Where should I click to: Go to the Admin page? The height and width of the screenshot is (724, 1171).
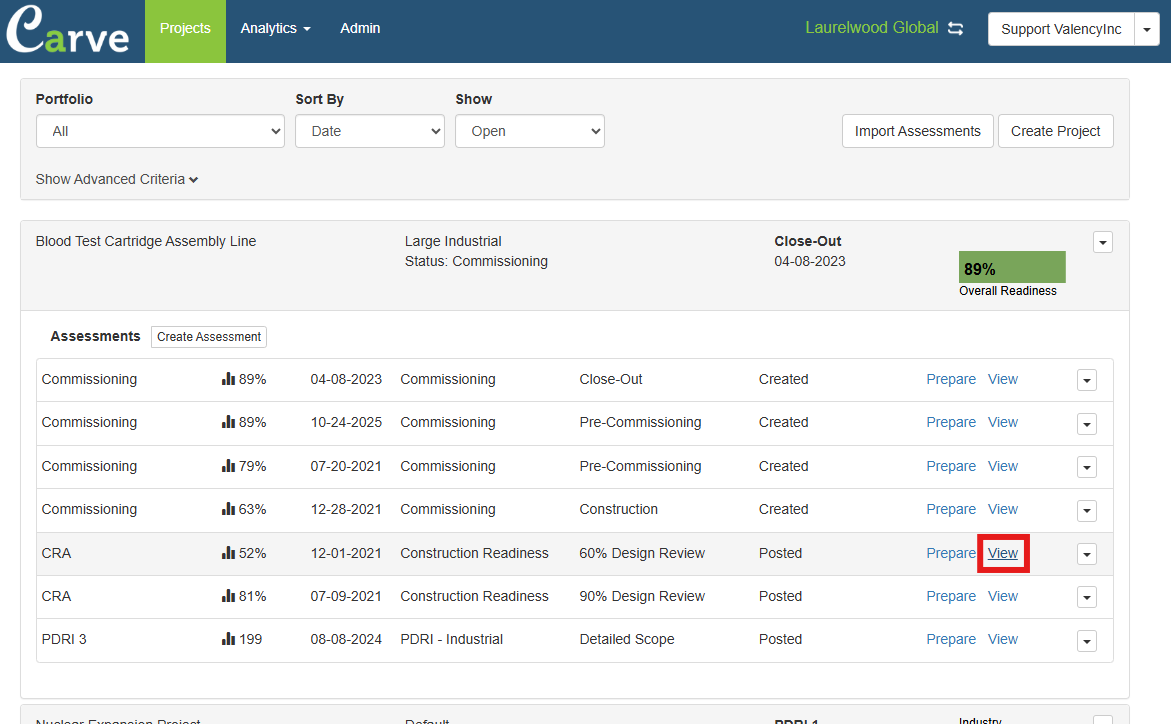360,29
